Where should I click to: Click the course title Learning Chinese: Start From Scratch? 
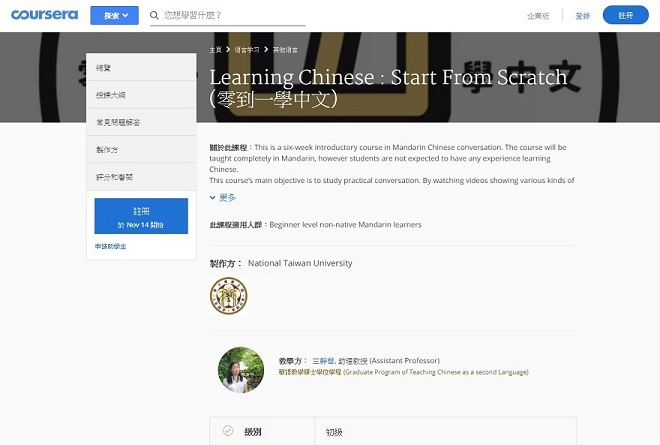(x=388, y=88)
